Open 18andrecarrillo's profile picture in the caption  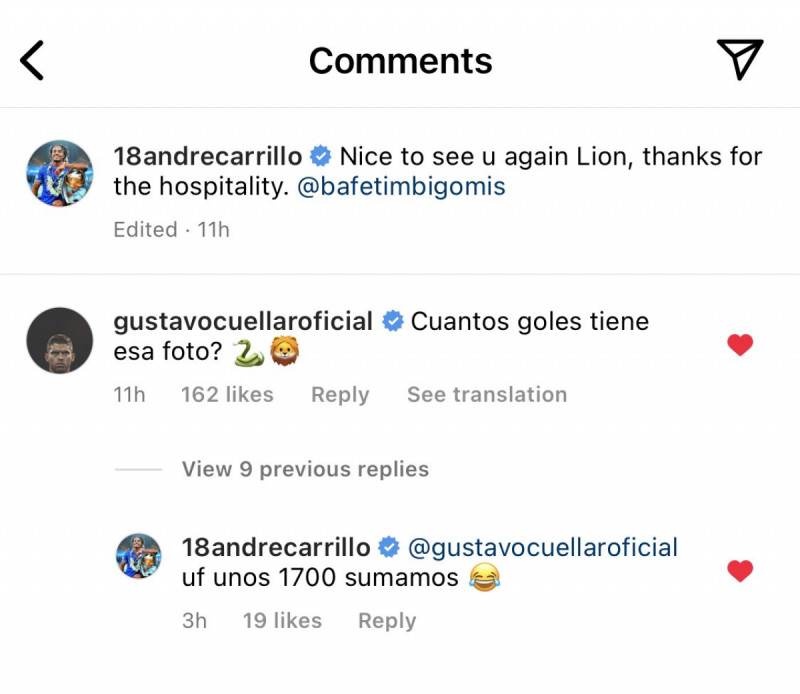click(59, 174)
